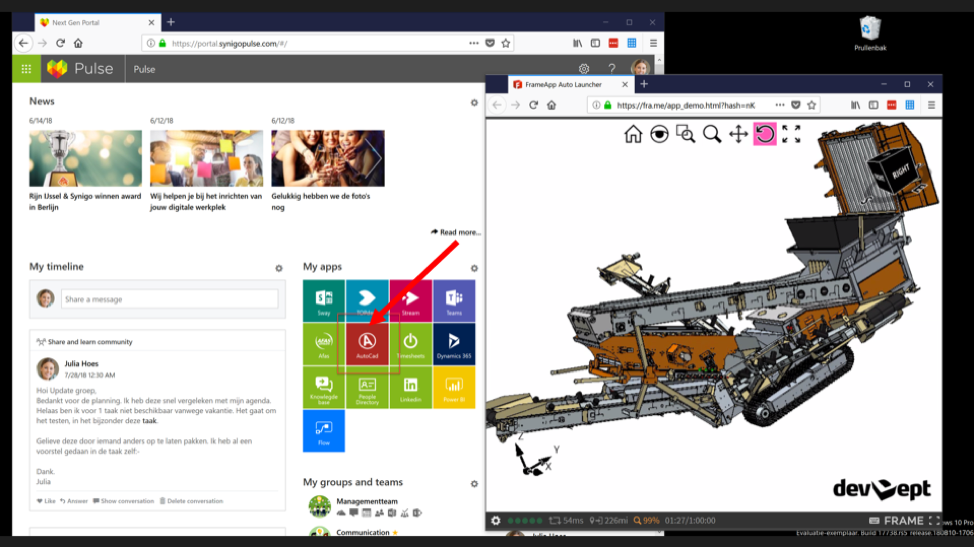This screenshot has height=547, width=974.
Task: Toggle the eye visibility icon in viewer
Action: pyautogui.click(x=659, y=134)
